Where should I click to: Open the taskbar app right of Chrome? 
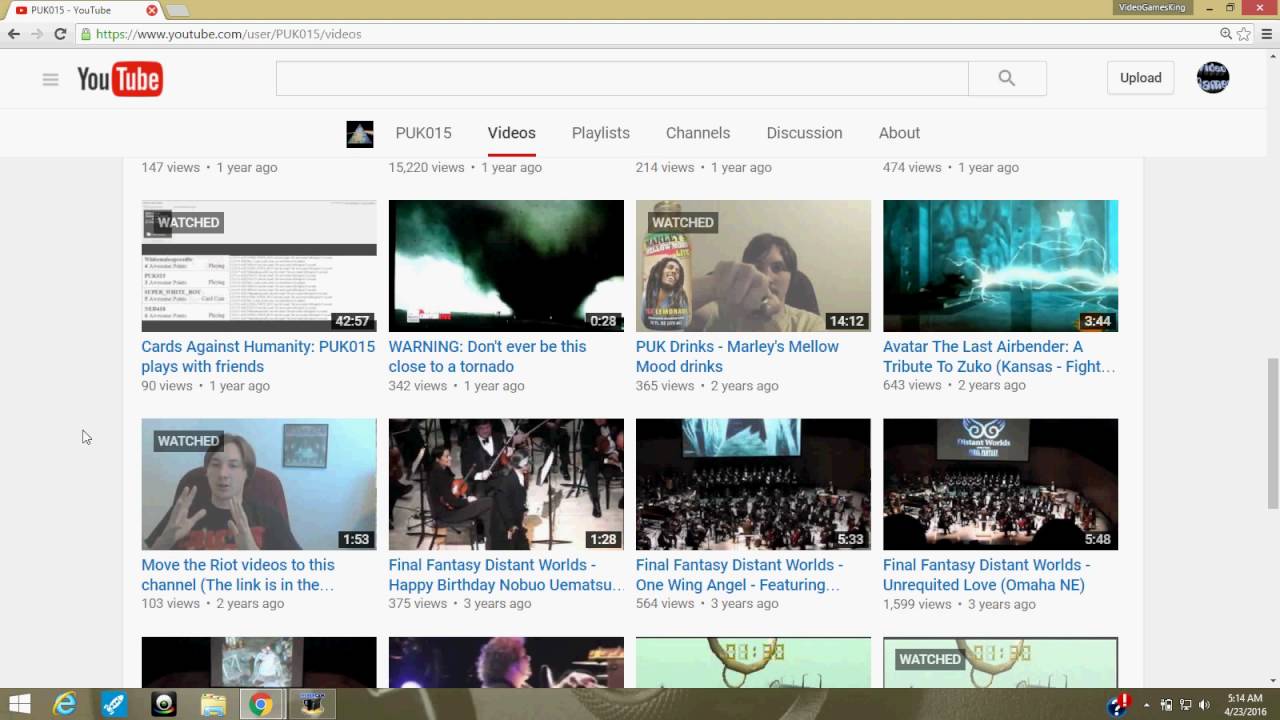coord(312,704)
